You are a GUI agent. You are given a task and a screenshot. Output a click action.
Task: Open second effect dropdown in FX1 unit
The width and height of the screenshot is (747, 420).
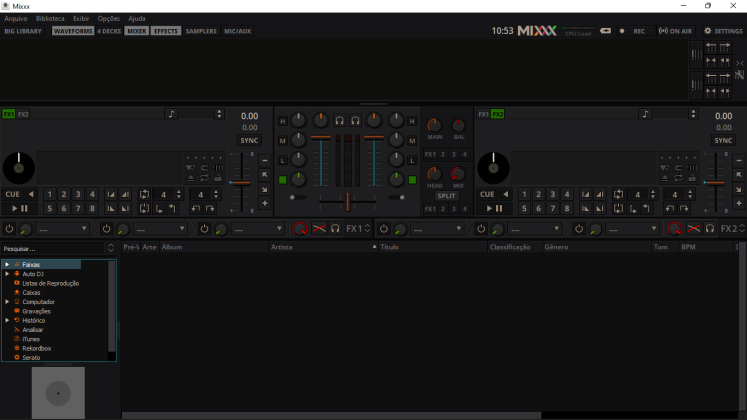click(x=160, y=229)
